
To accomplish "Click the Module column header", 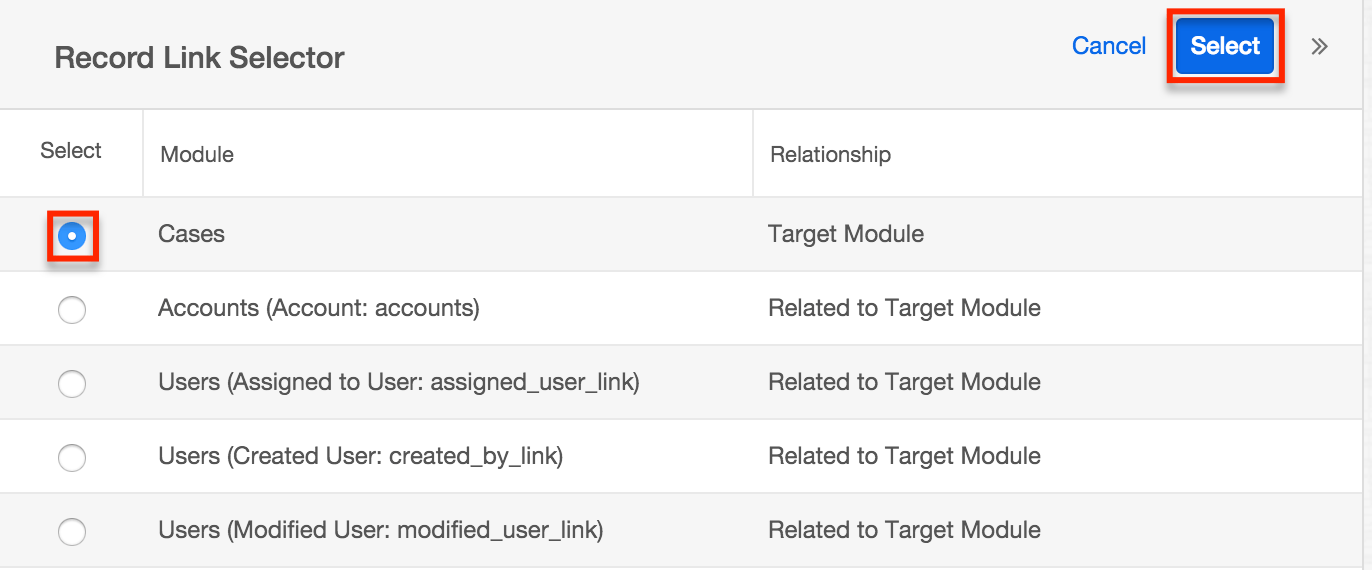I will click(197, 154).
